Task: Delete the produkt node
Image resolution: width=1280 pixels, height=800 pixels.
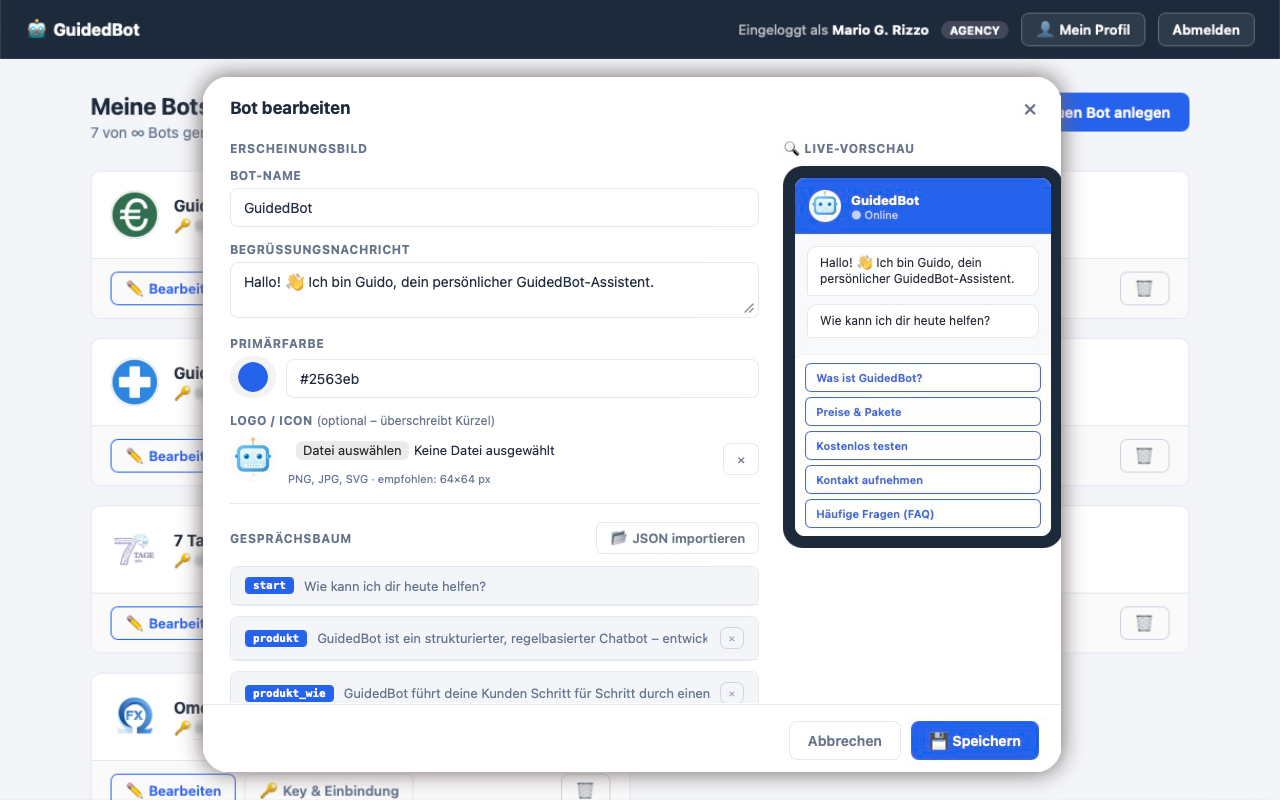Action: coord(732,638)
